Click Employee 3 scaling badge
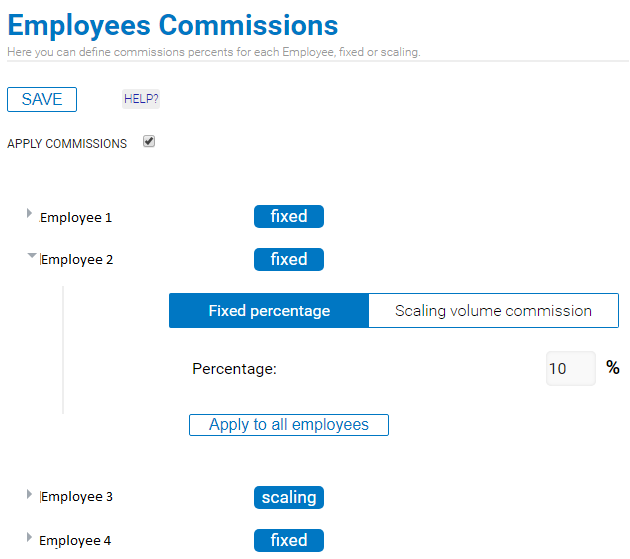630x559 pixels. (x=289, y=498)
